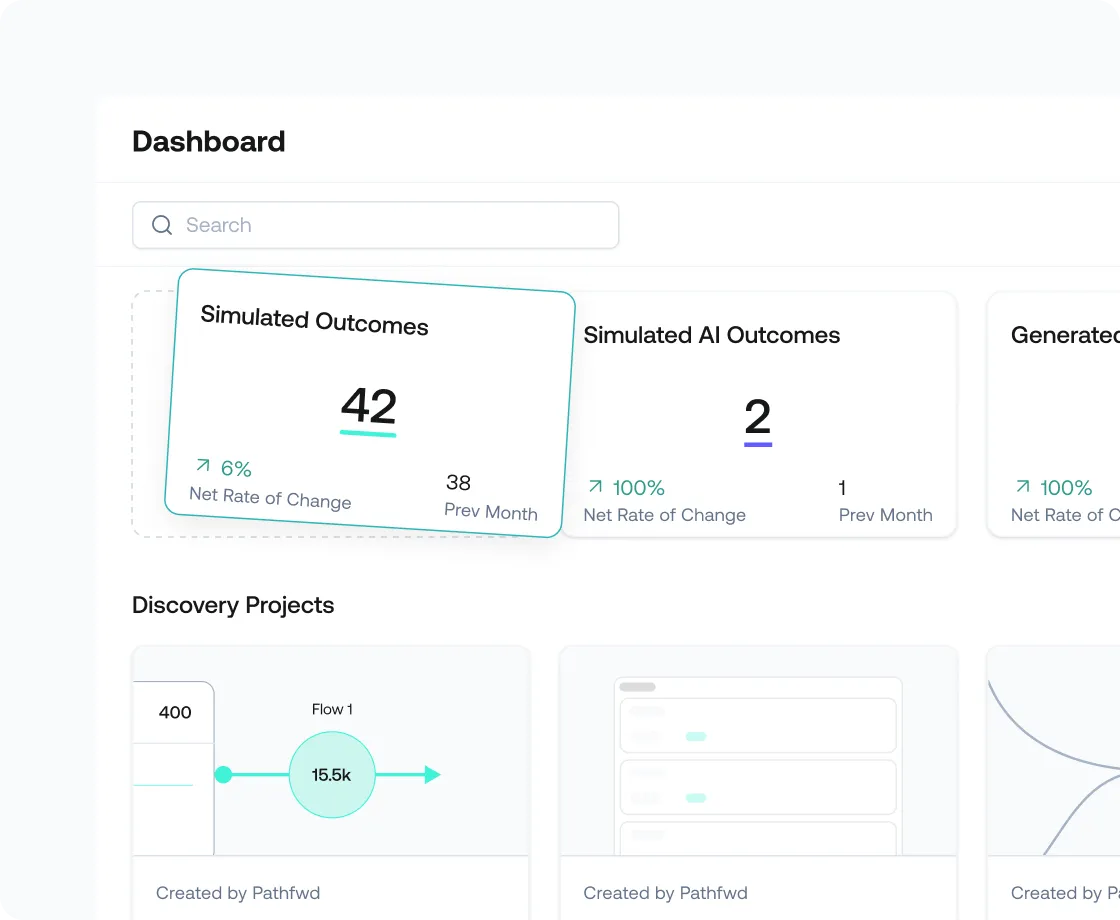1120x920 pixels.
Task: Open the Flow 1 project thumbnail
Action: pos(331,751)
